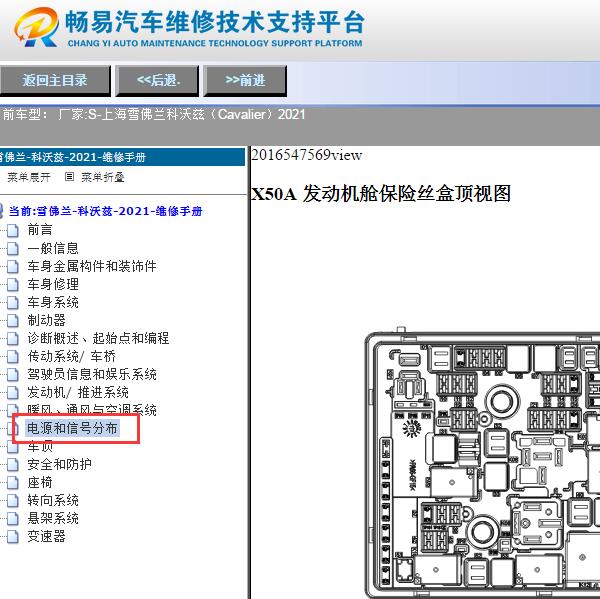
Task: Select the 座椅 entry
Action: click(40, 482)
